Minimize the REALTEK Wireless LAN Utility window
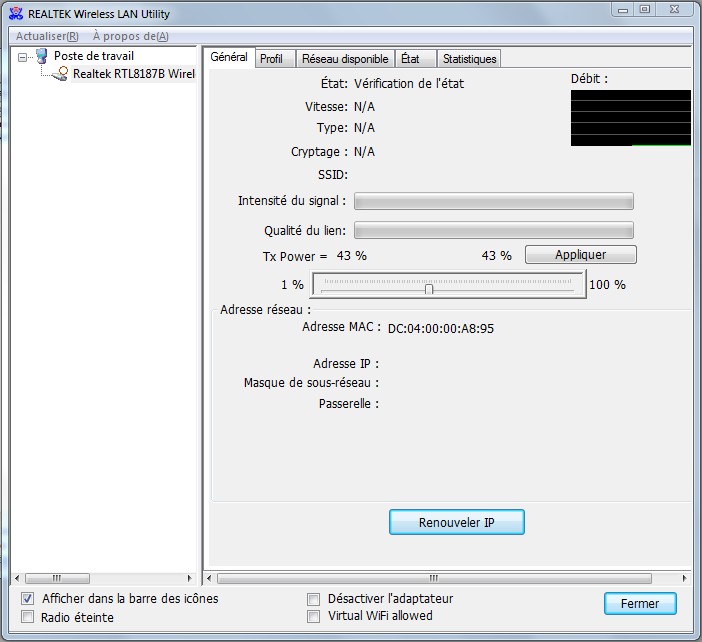 coord(623,9)
